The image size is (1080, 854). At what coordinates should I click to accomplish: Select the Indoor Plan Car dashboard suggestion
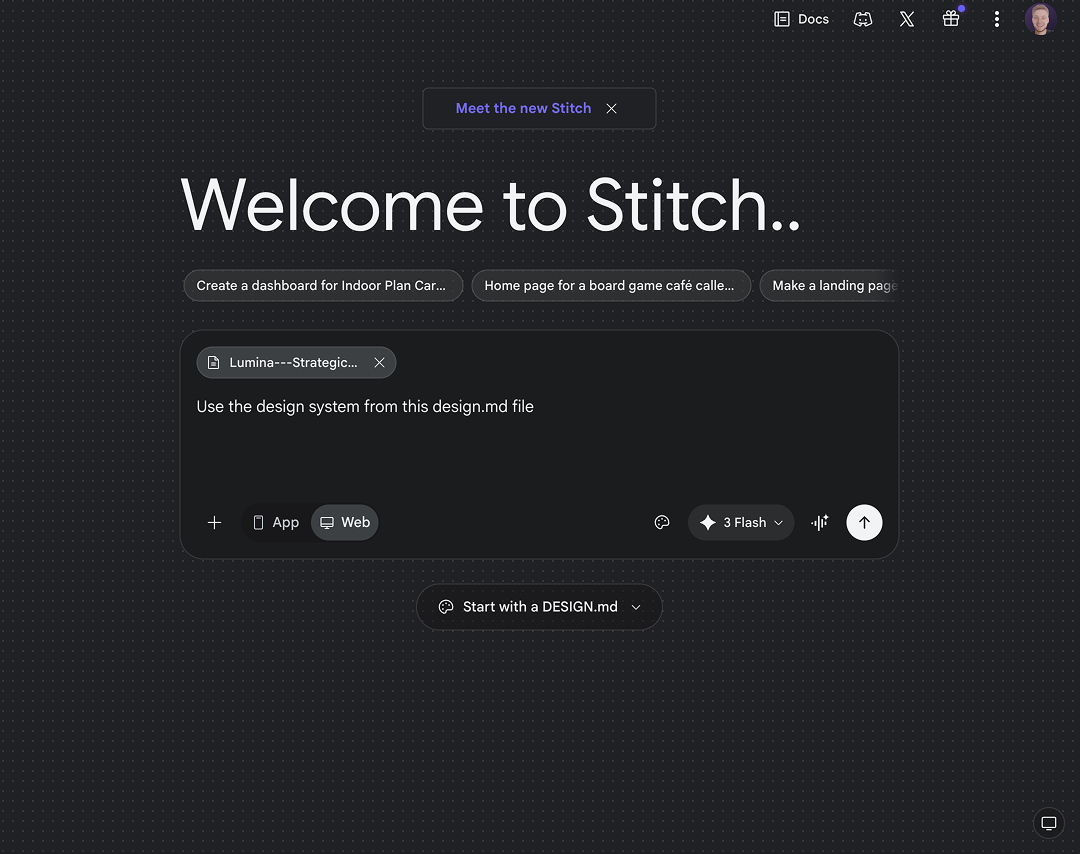click(323, 286)
